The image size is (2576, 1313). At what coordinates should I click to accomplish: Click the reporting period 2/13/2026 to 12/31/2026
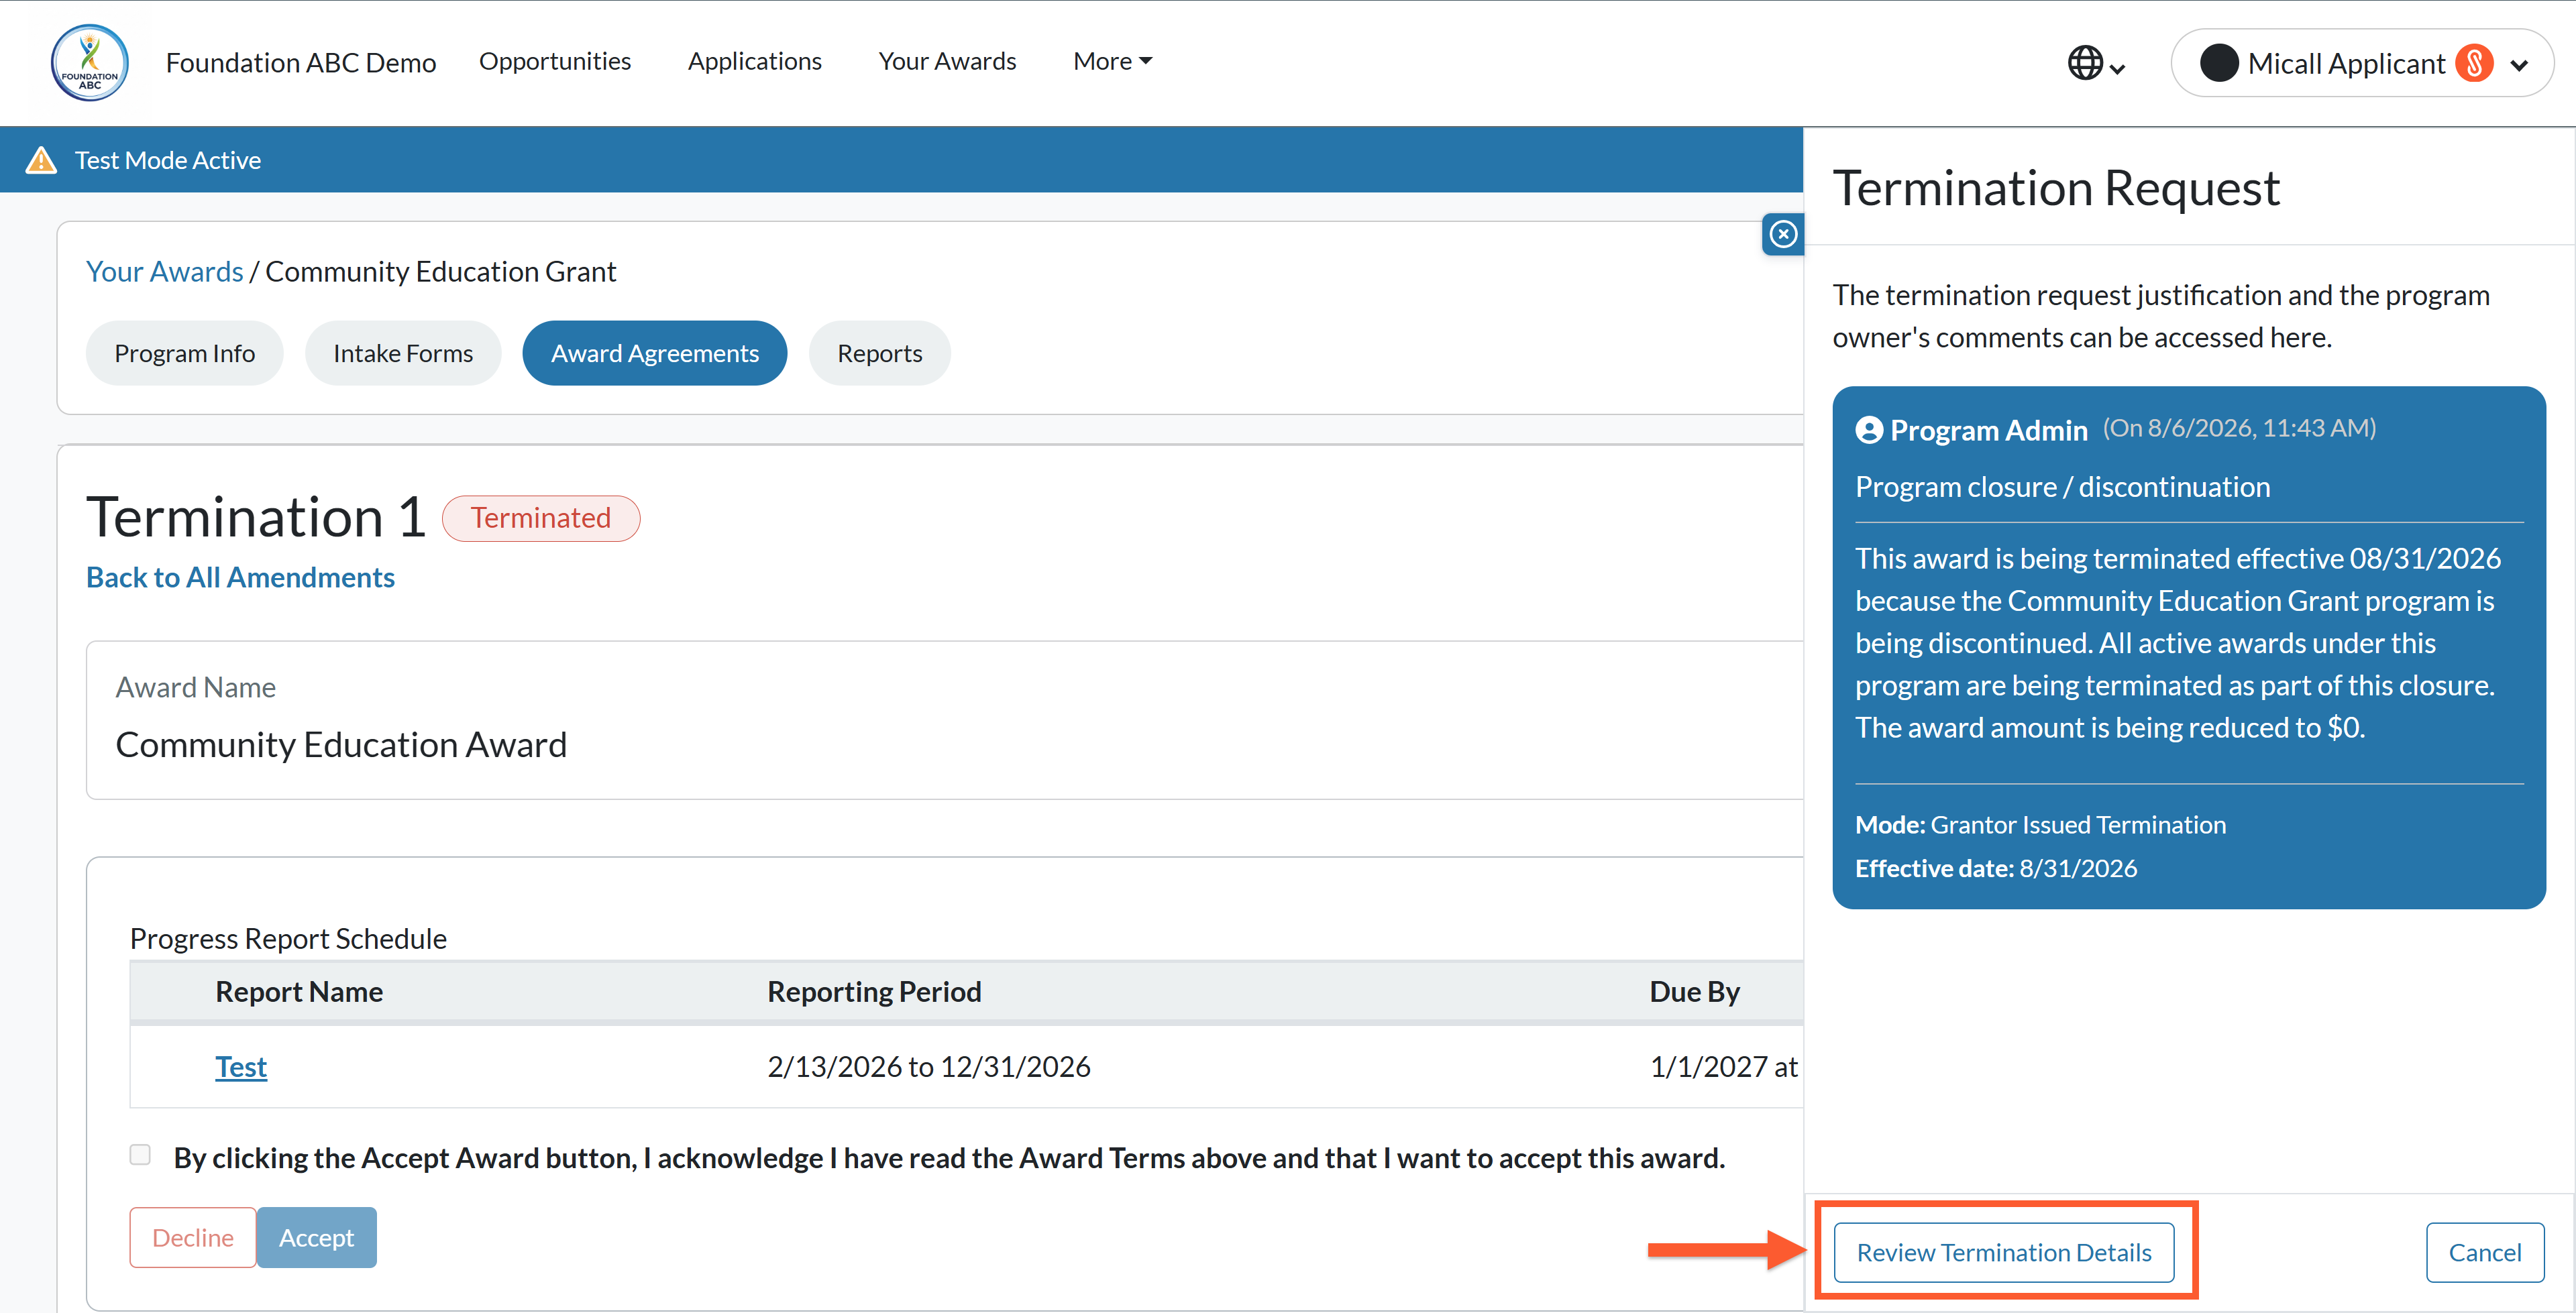[x=929, y=1067]
